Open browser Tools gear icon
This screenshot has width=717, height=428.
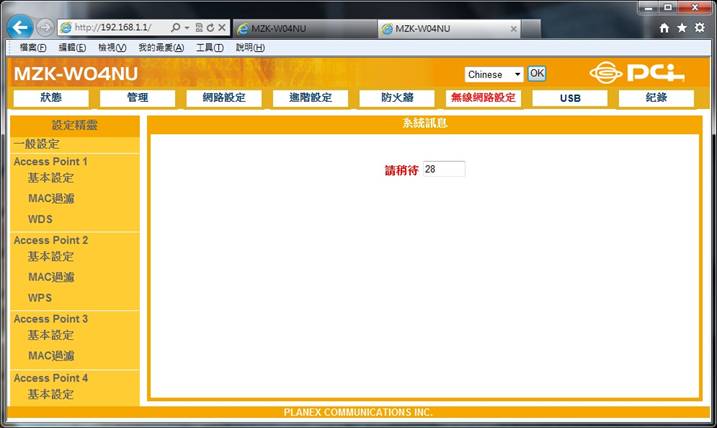700,27
